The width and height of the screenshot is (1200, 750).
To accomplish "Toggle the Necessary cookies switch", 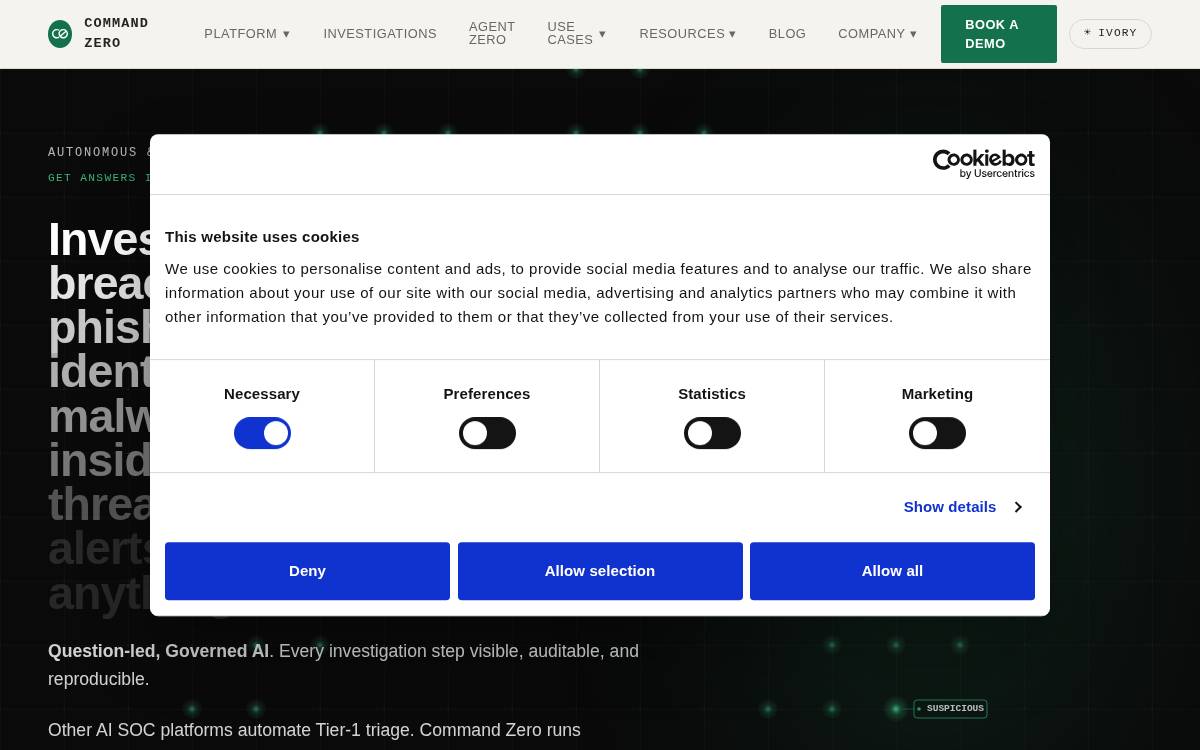I will [x=262, y=433].
